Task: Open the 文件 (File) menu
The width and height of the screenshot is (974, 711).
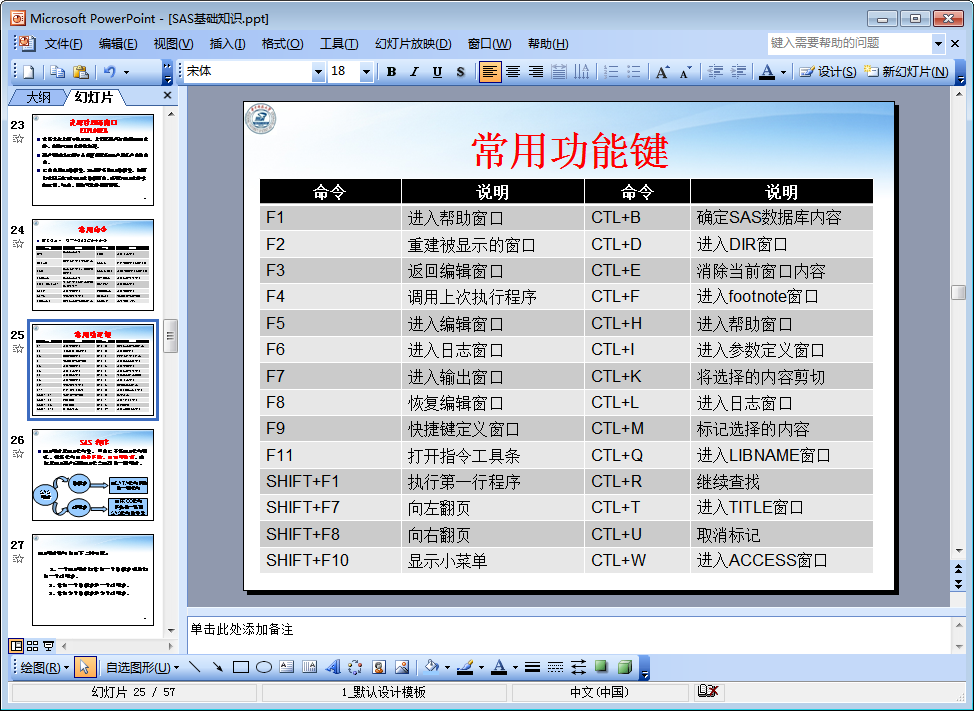Action: (63, 44)
